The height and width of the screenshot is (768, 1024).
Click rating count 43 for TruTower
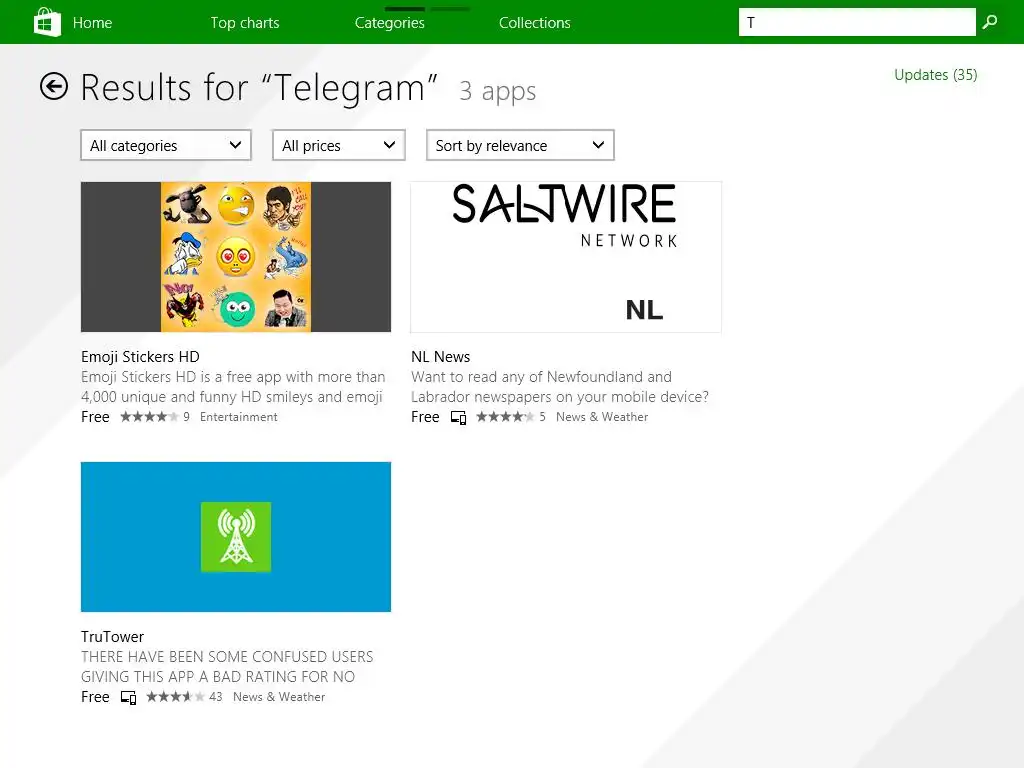216,697
